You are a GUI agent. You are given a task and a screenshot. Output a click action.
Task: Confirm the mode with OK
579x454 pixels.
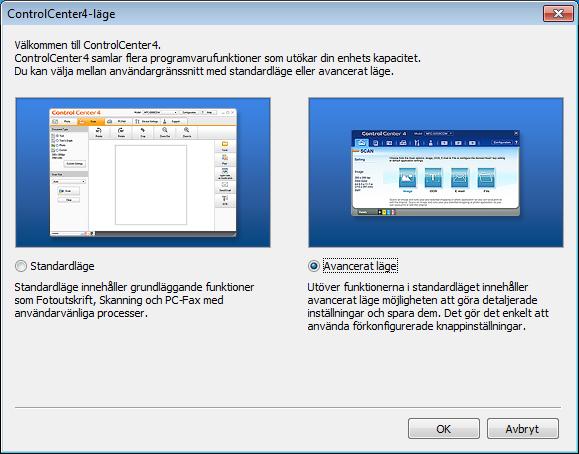[x=443, y=429]
